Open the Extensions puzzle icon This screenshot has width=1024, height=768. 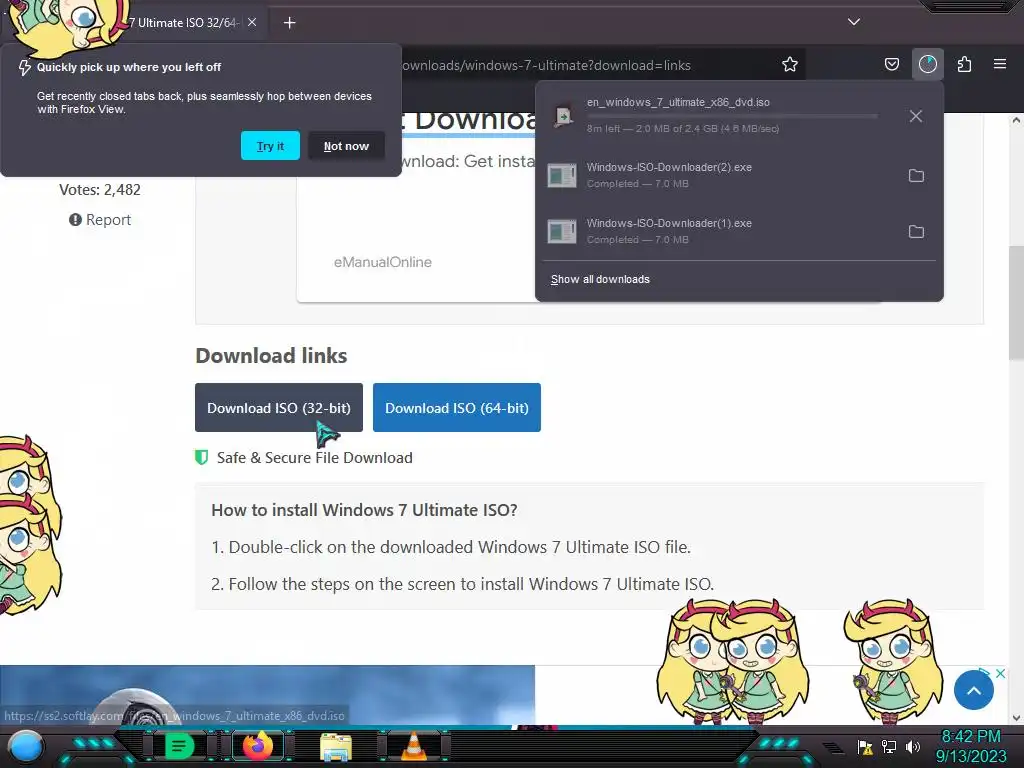coord(964,64)
